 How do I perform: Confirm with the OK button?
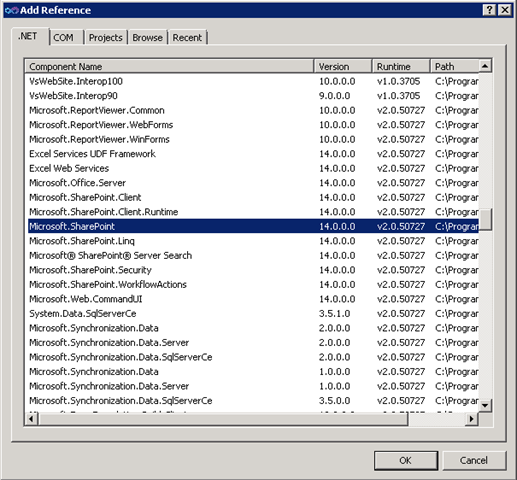click(406, 461)
